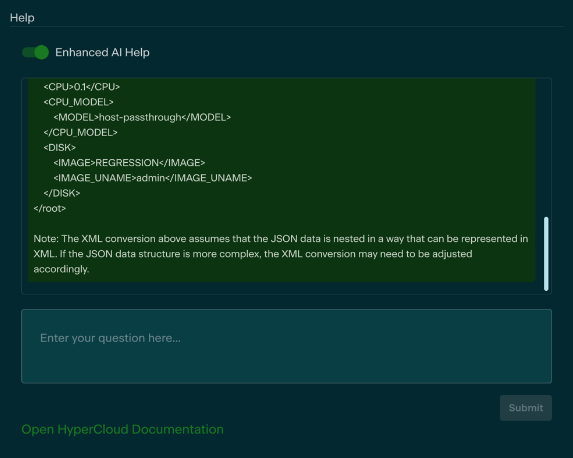Toggle the Enhanced AI Help switch

click(x=35, y=52)
